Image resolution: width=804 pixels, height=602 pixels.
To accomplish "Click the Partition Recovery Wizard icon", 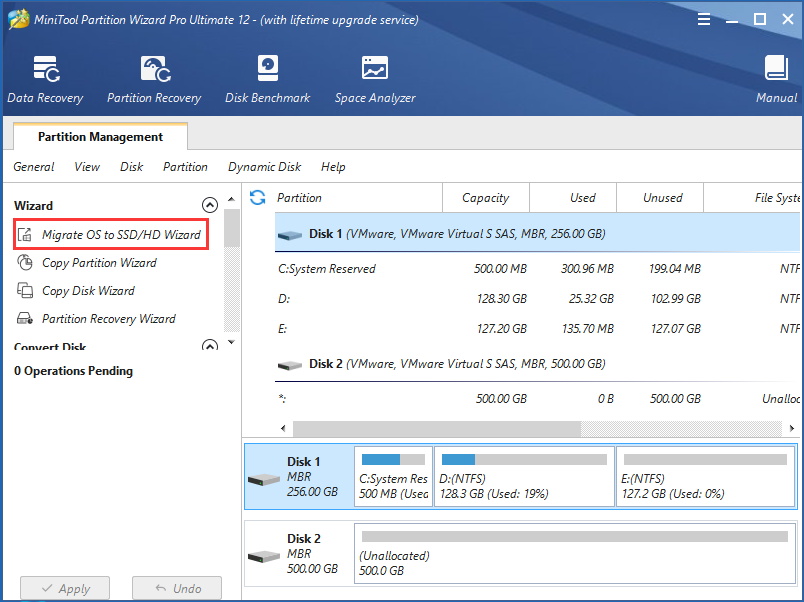I will point(25,318).
